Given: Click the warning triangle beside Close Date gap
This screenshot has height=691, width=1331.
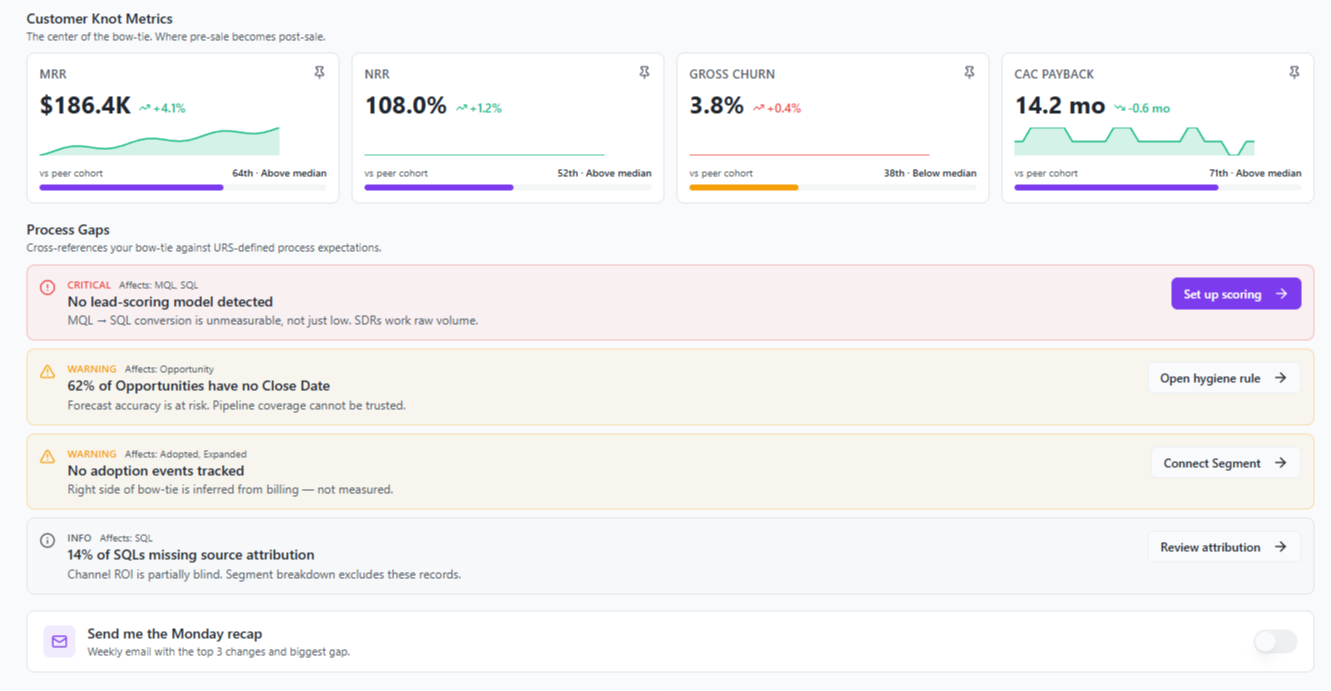Looking at the screenshot, I should (x=47, y=371).
